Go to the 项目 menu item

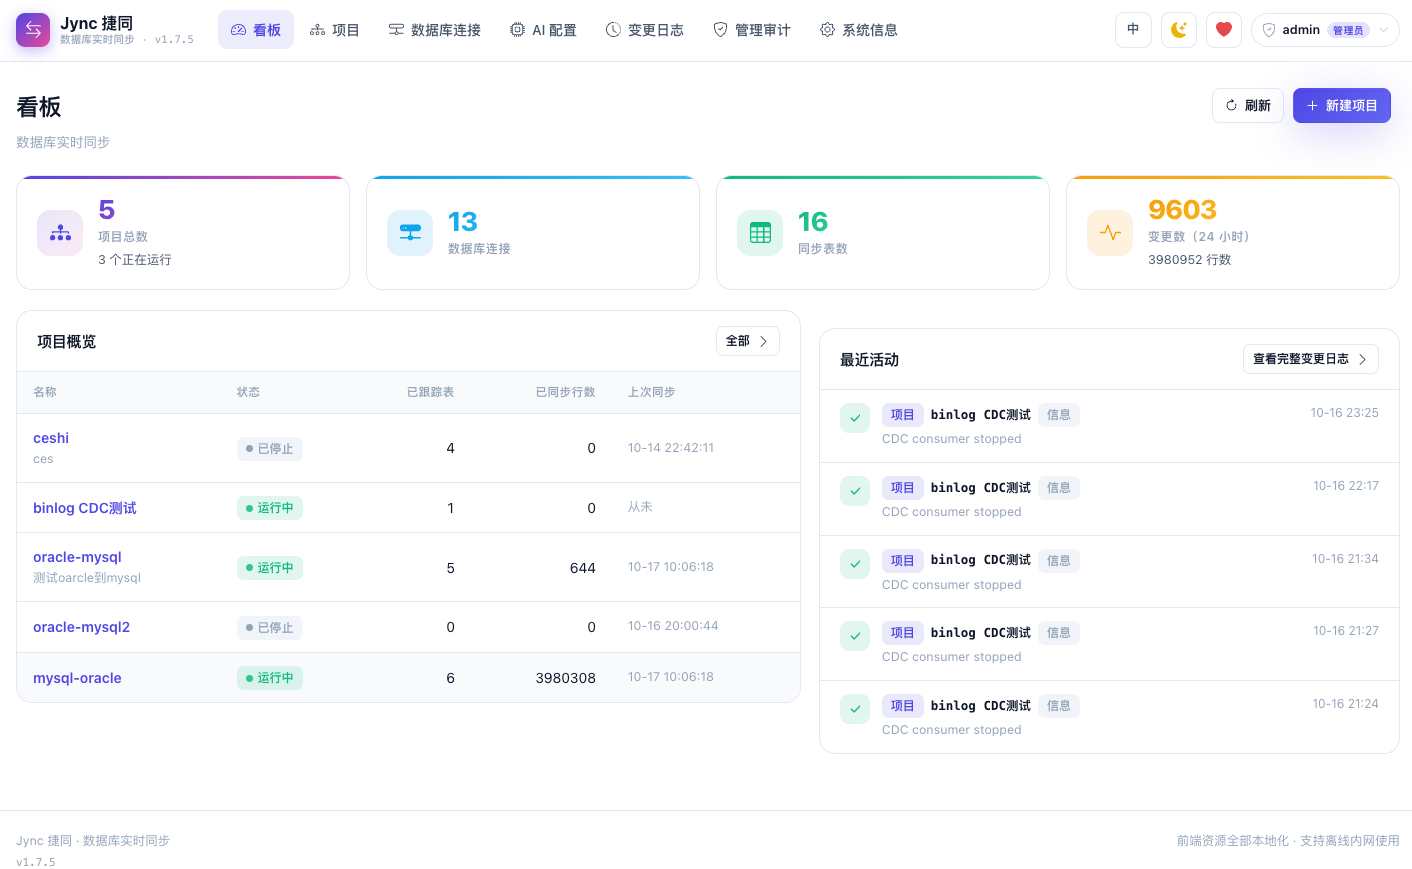coord(334,30)
